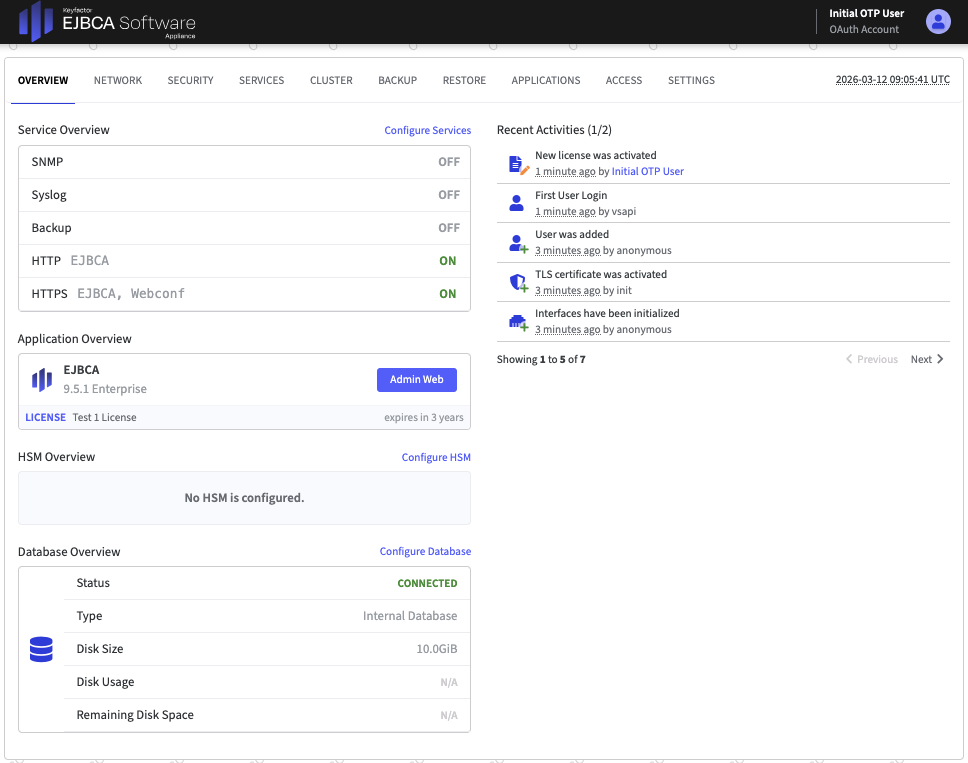Click the Initial OTP User link in activities
The height and width of the screenshot is (763, 968).
pos(648,172)
